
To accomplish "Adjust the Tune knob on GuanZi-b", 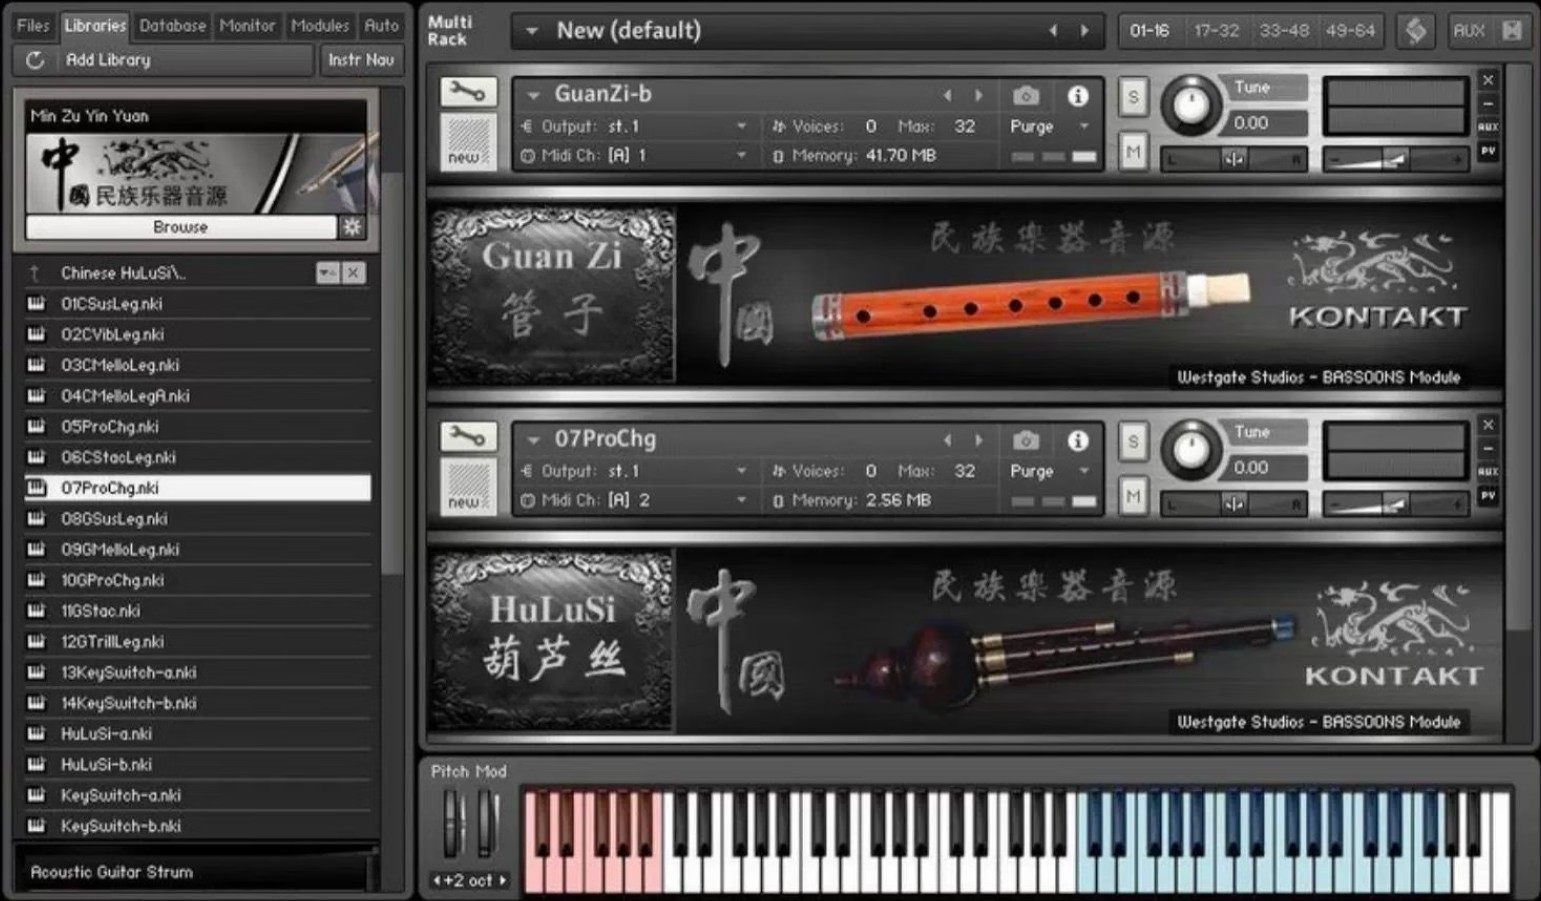I will tap(1190, 104).
